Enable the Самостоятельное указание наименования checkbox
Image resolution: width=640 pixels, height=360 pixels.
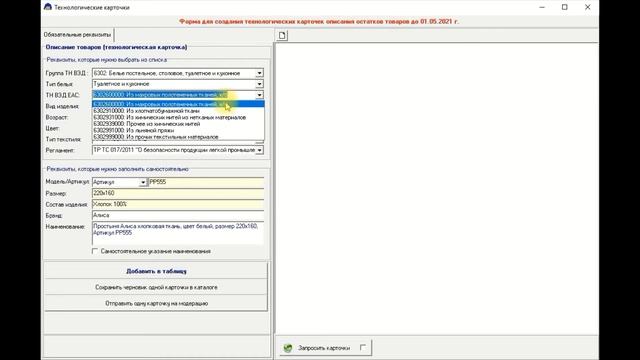(x=95, y=251)
